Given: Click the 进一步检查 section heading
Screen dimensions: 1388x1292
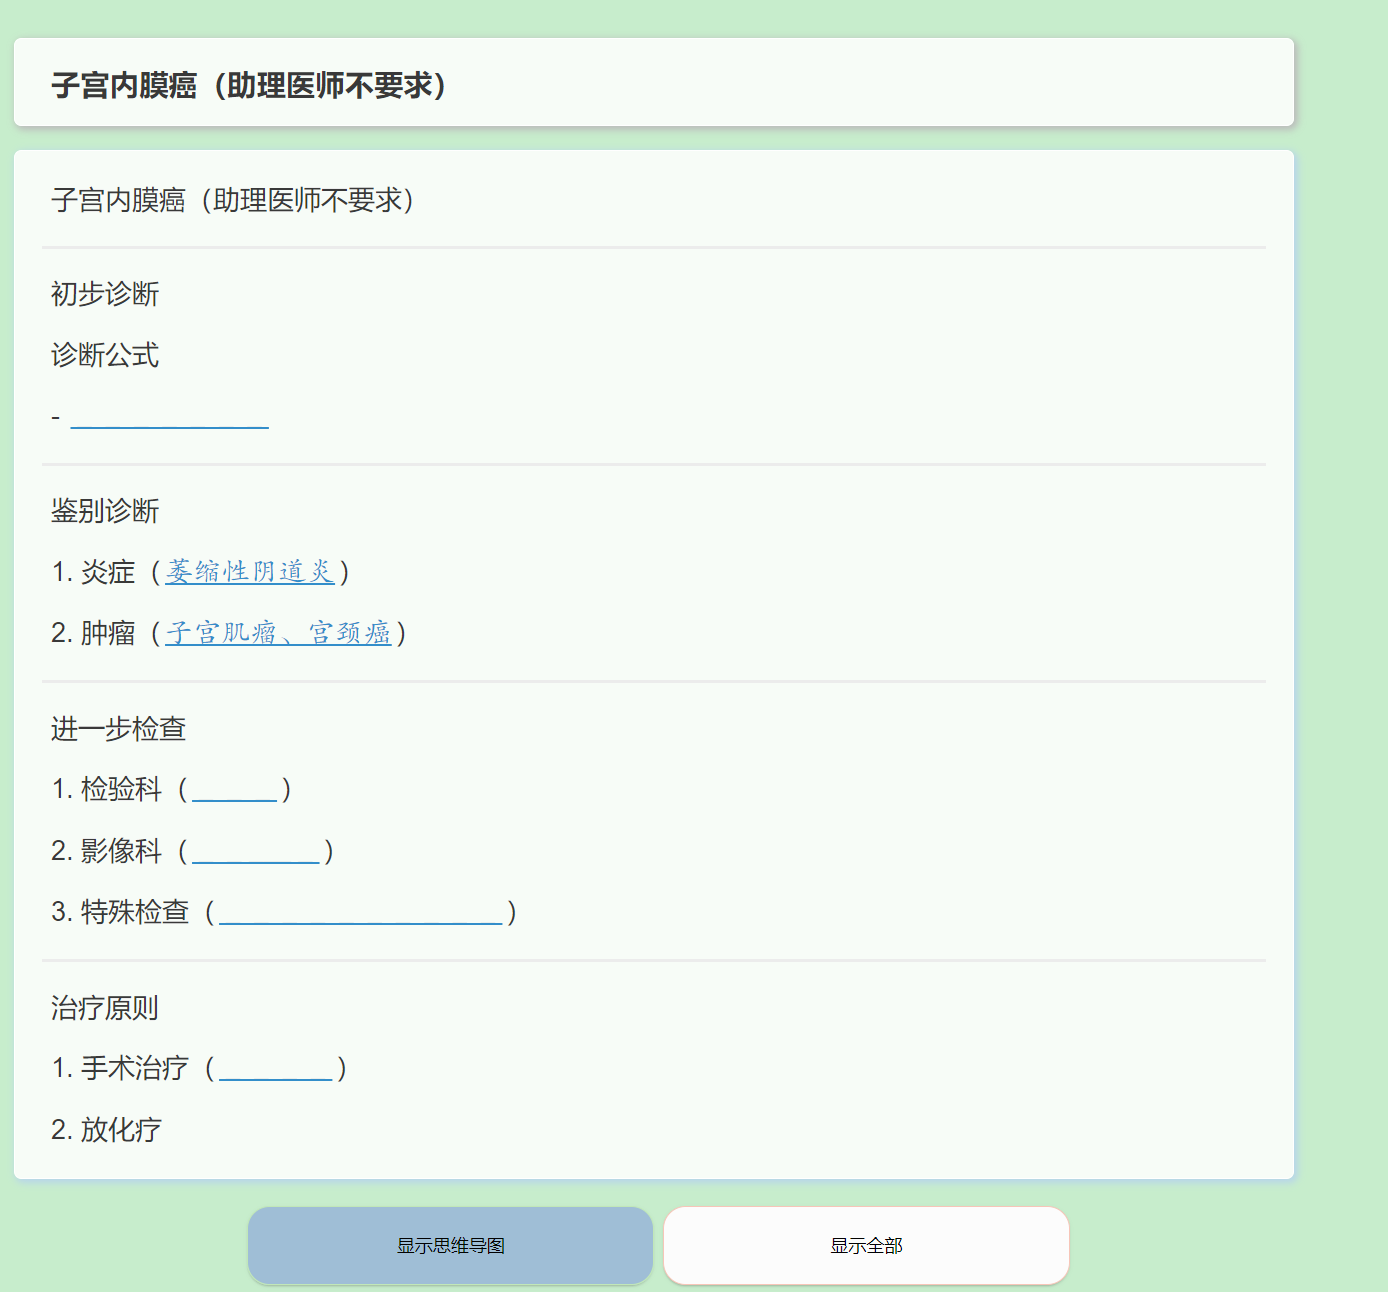Looking at the screenshot, I should (118, 729).
